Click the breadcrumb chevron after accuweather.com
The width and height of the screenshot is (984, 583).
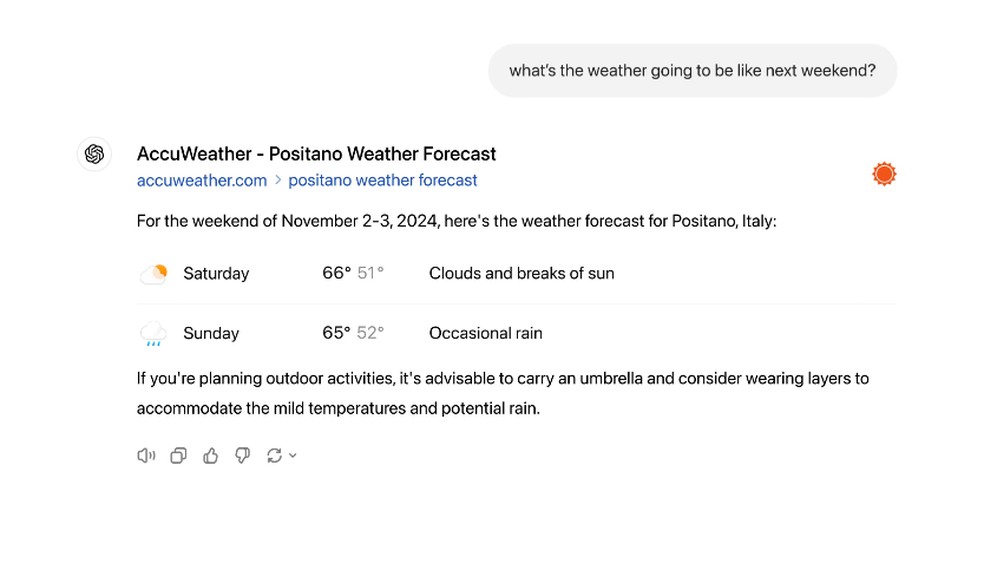pos(278,181)
